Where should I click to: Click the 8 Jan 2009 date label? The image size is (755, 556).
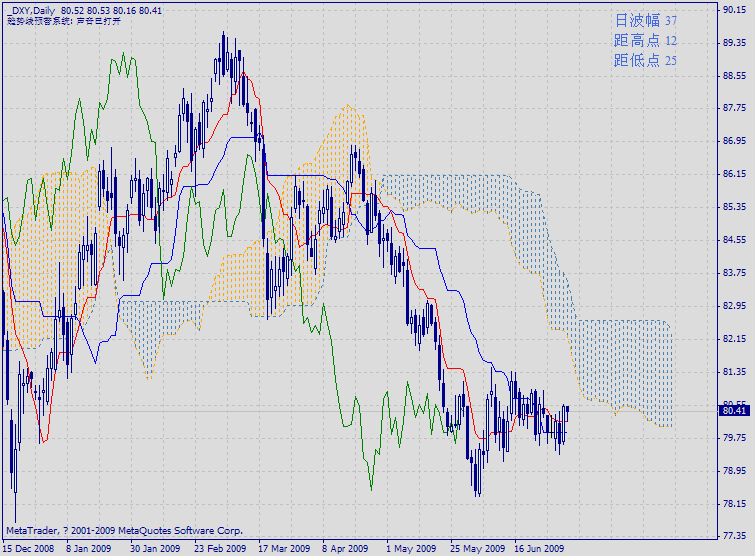click(87, 548)
